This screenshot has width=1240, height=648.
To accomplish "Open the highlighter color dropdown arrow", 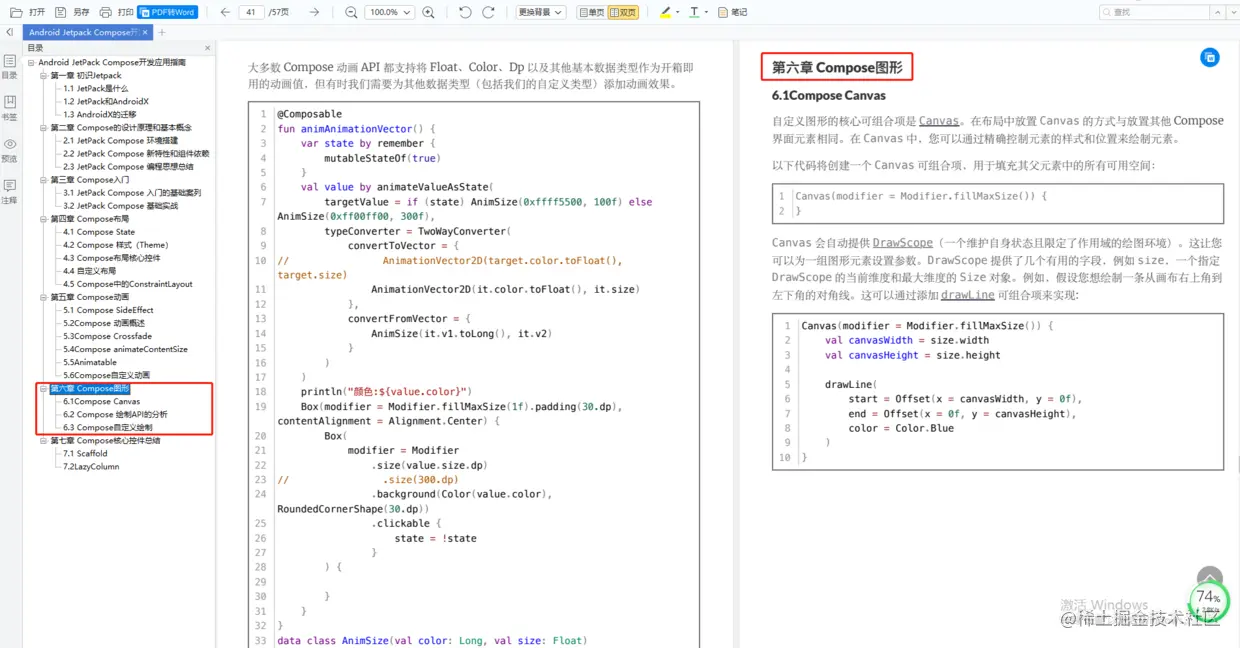I will 678,12.
